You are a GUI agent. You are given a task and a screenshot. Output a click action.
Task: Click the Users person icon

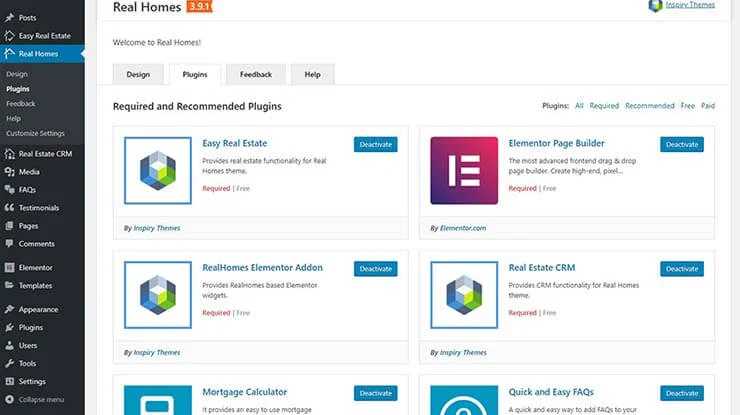coord(9,345)
